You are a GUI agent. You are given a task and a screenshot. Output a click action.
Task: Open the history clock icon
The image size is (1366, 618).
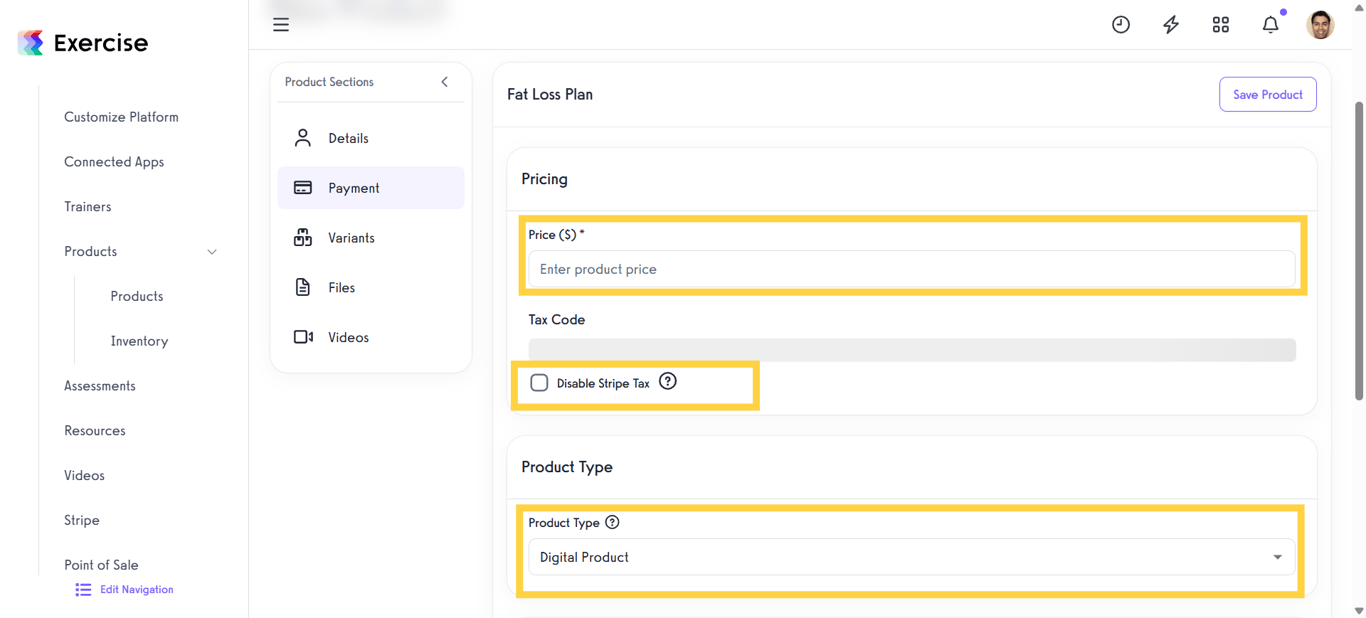[1120, 24]
